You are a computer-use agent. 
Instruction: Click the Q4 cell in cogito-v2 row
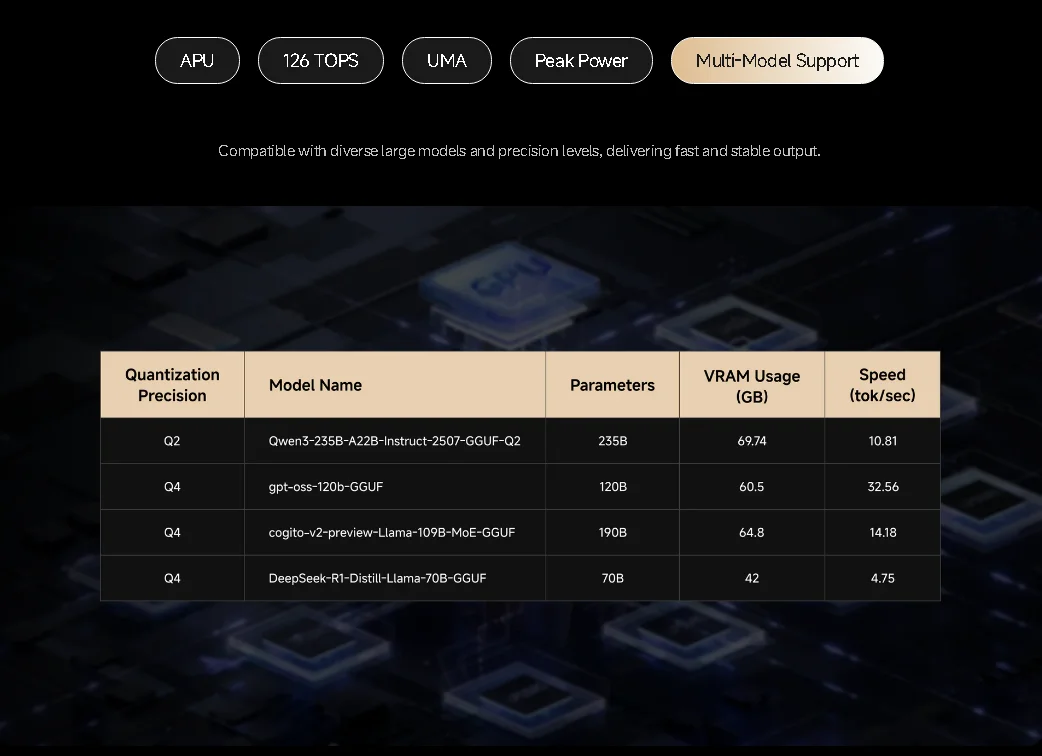tap(172, 532)
